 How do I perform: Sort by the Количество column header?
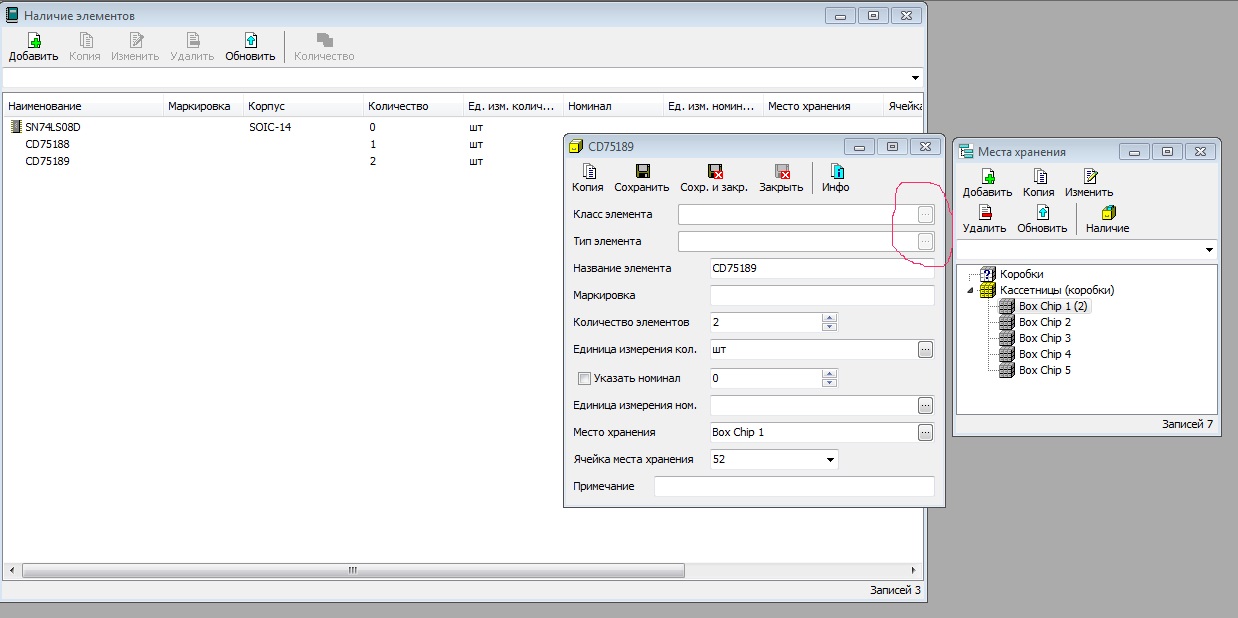pyautogui.click(x=414, y=106)
